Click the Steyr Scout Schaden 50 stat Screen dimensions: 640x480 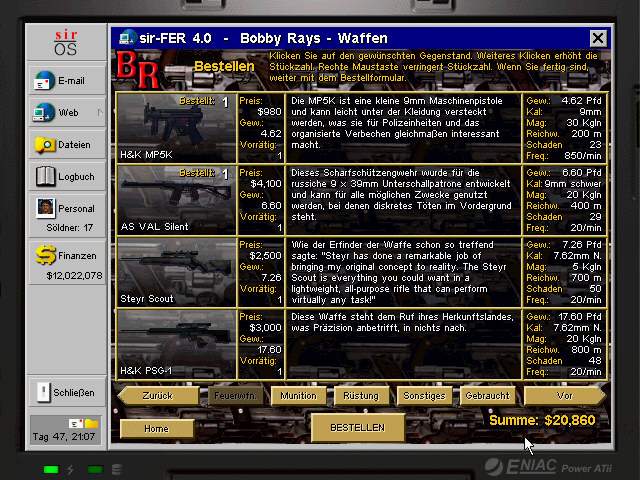[x=564, y=289]
